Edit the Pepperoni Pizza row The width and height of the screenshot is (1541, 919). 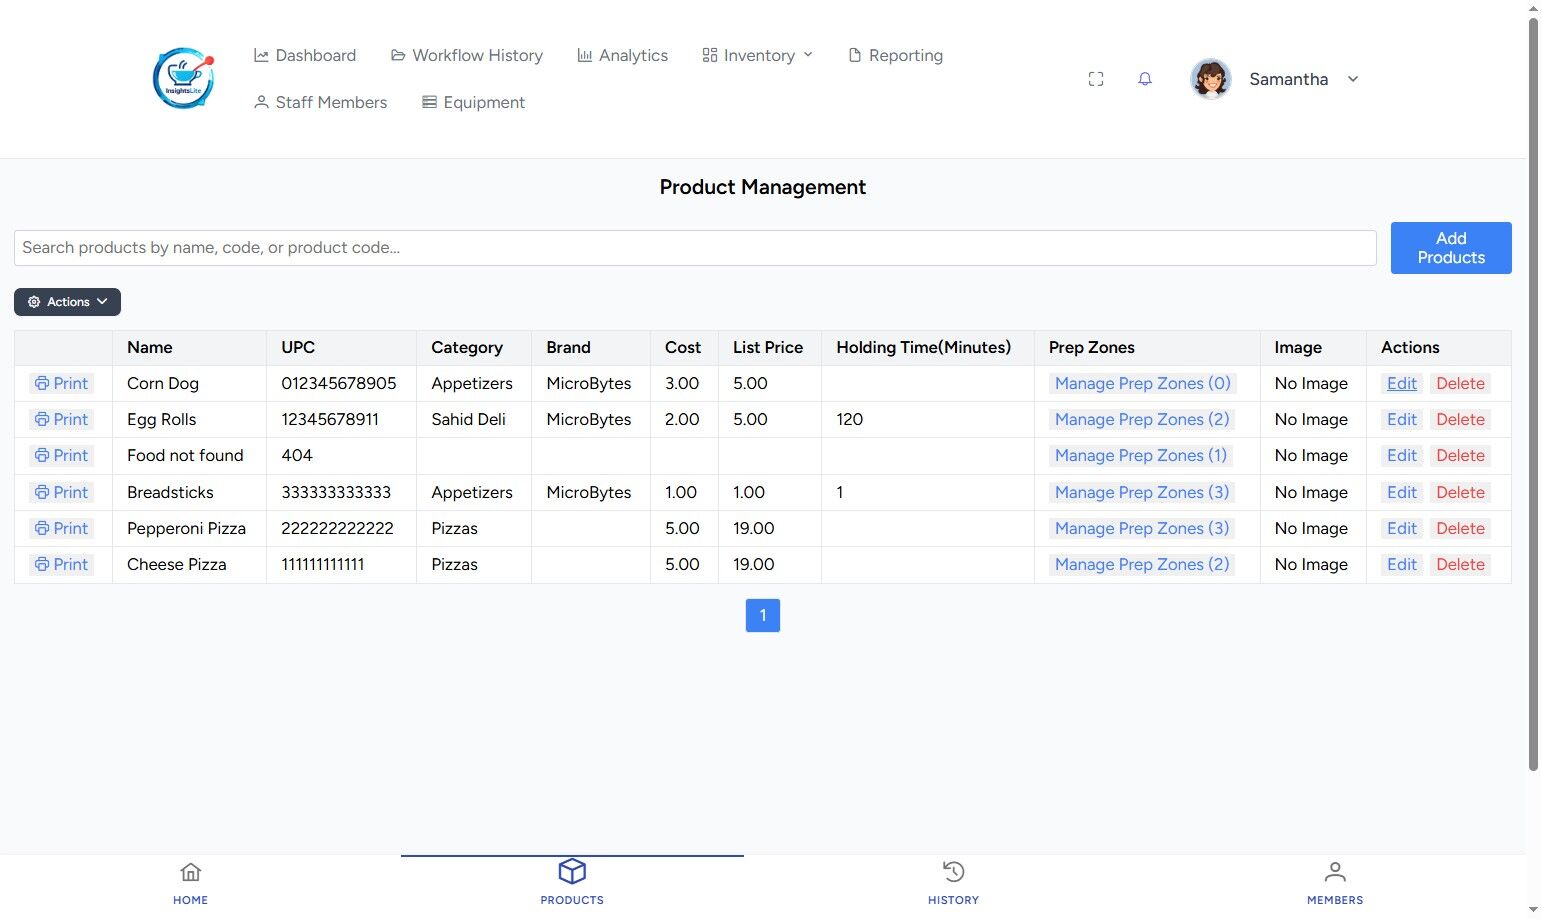(1401, 528)
